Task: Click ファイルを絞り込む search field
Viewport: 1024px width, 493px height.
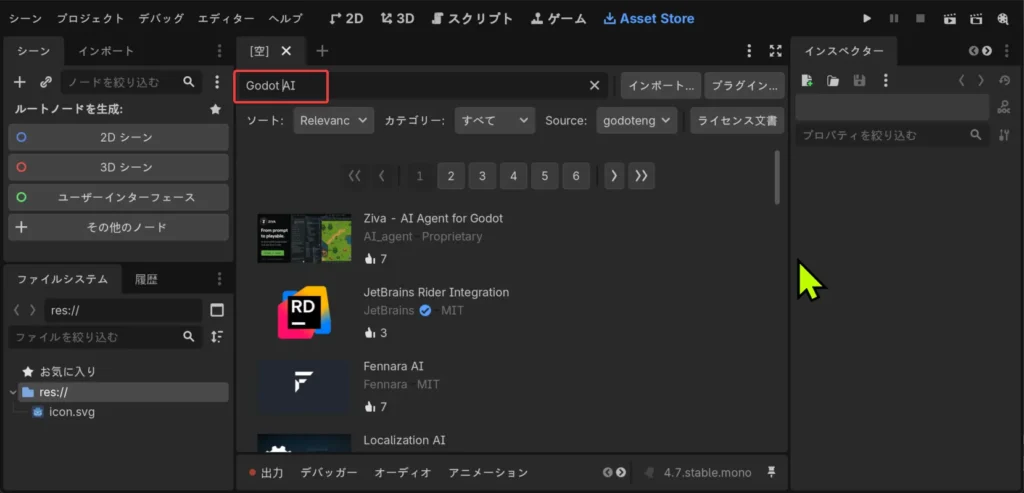Action: 104,337
